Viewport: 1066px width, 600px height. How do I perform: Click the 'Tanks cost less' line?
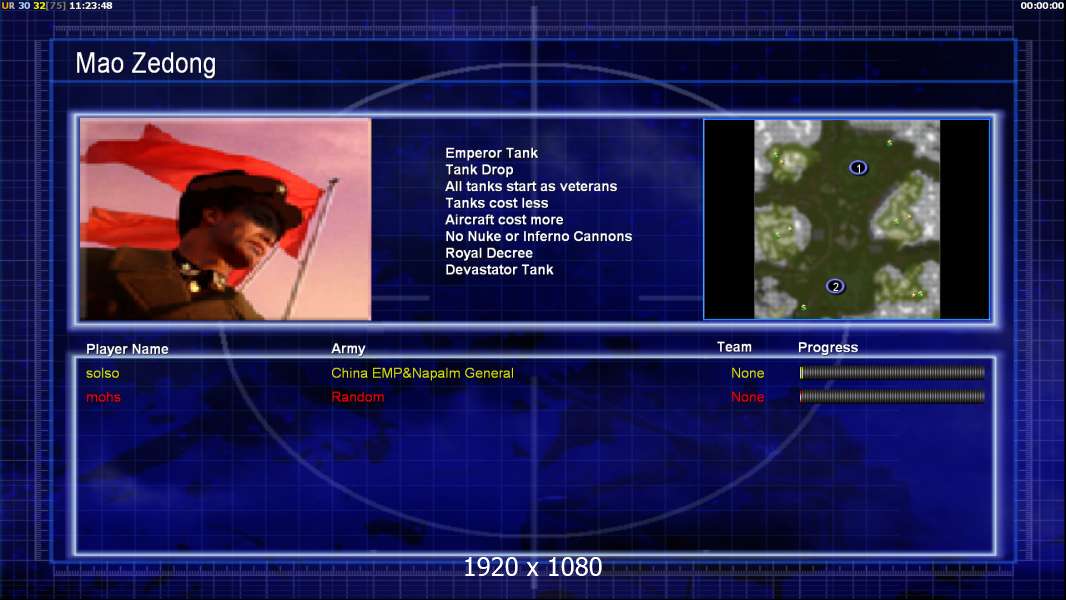click(x=496, y=203)
